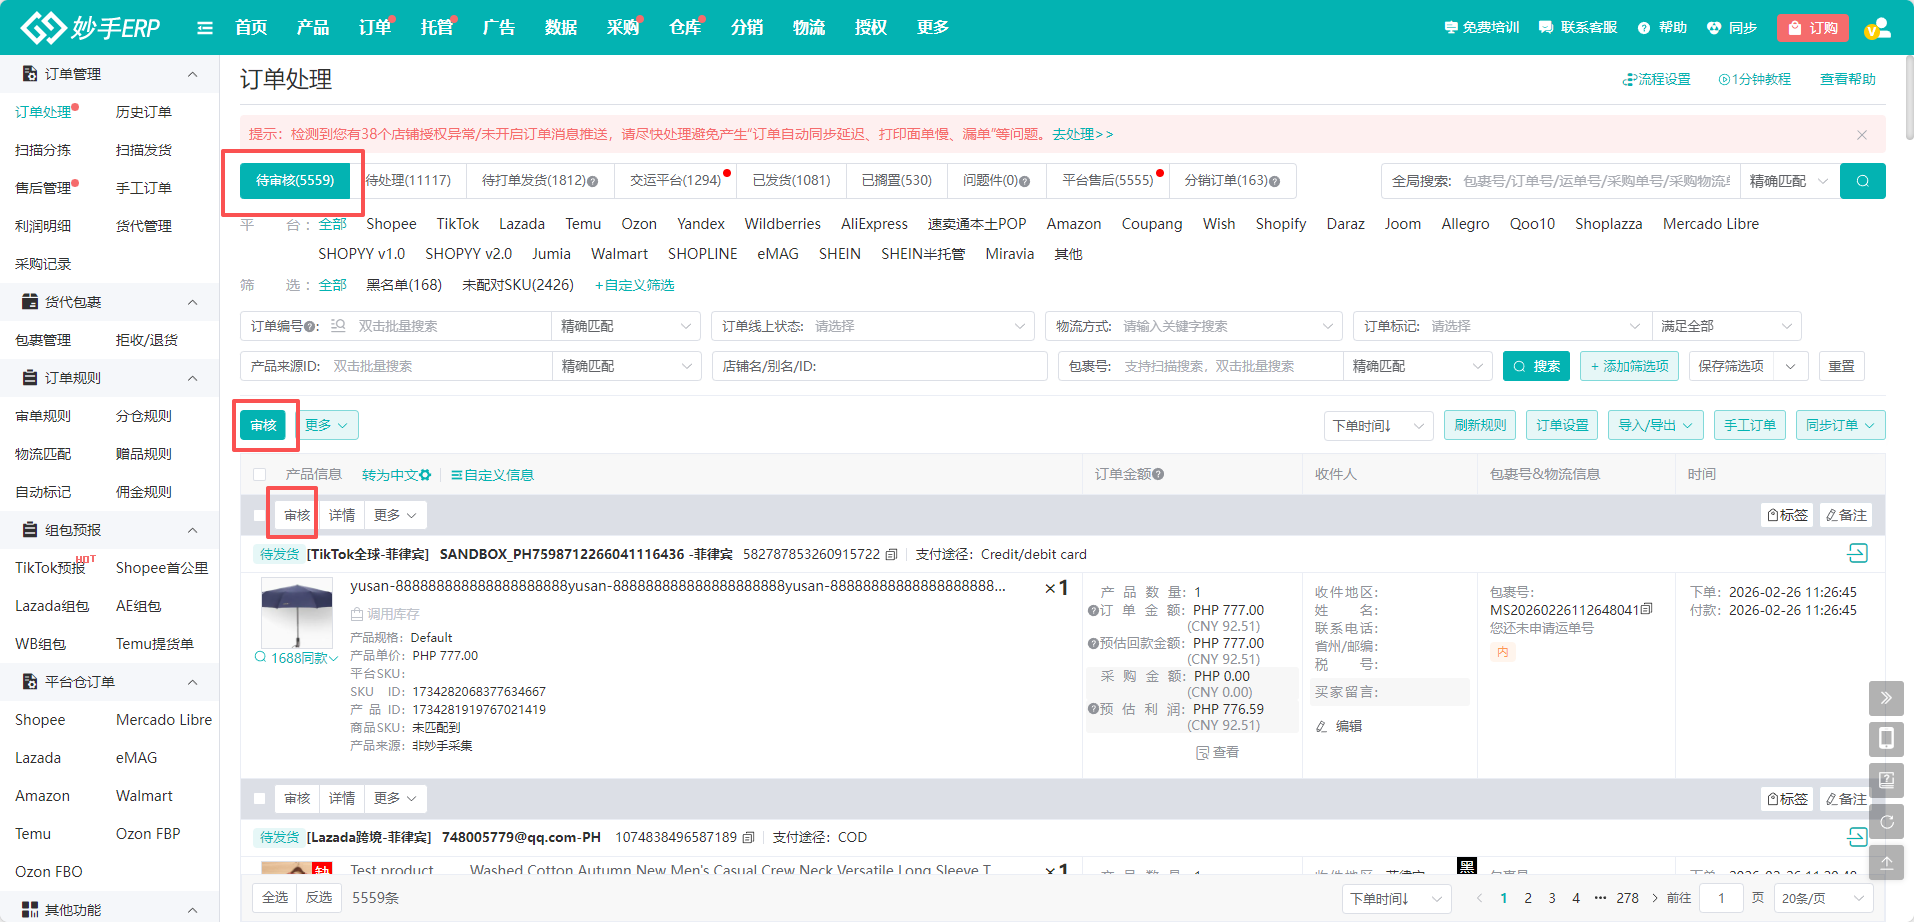
Task: Open the 仓库 top menu
Action: 684,28
